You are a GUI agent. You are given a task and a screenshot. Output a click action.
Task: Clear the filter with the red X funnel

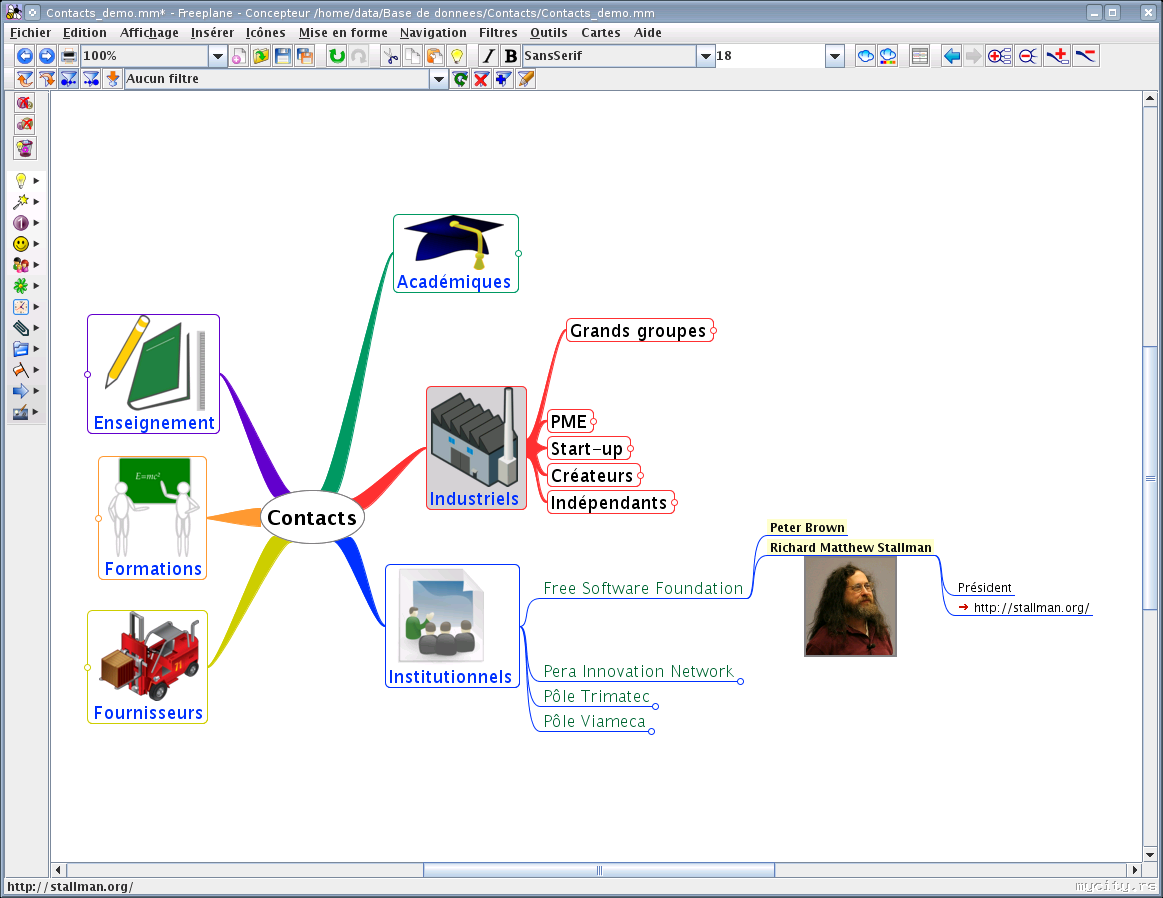481,79
